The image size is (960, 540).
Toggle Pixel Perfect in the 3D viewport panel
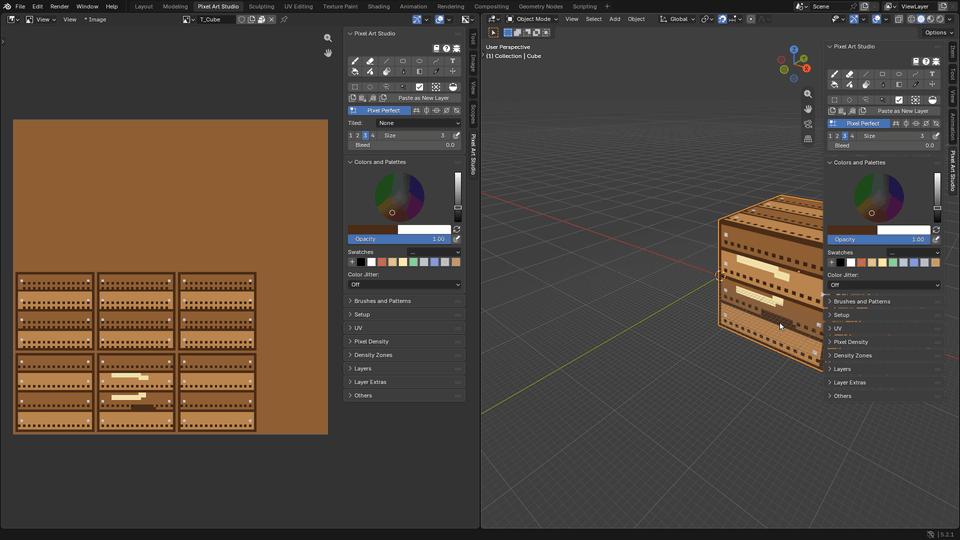(x=859, y=124)
